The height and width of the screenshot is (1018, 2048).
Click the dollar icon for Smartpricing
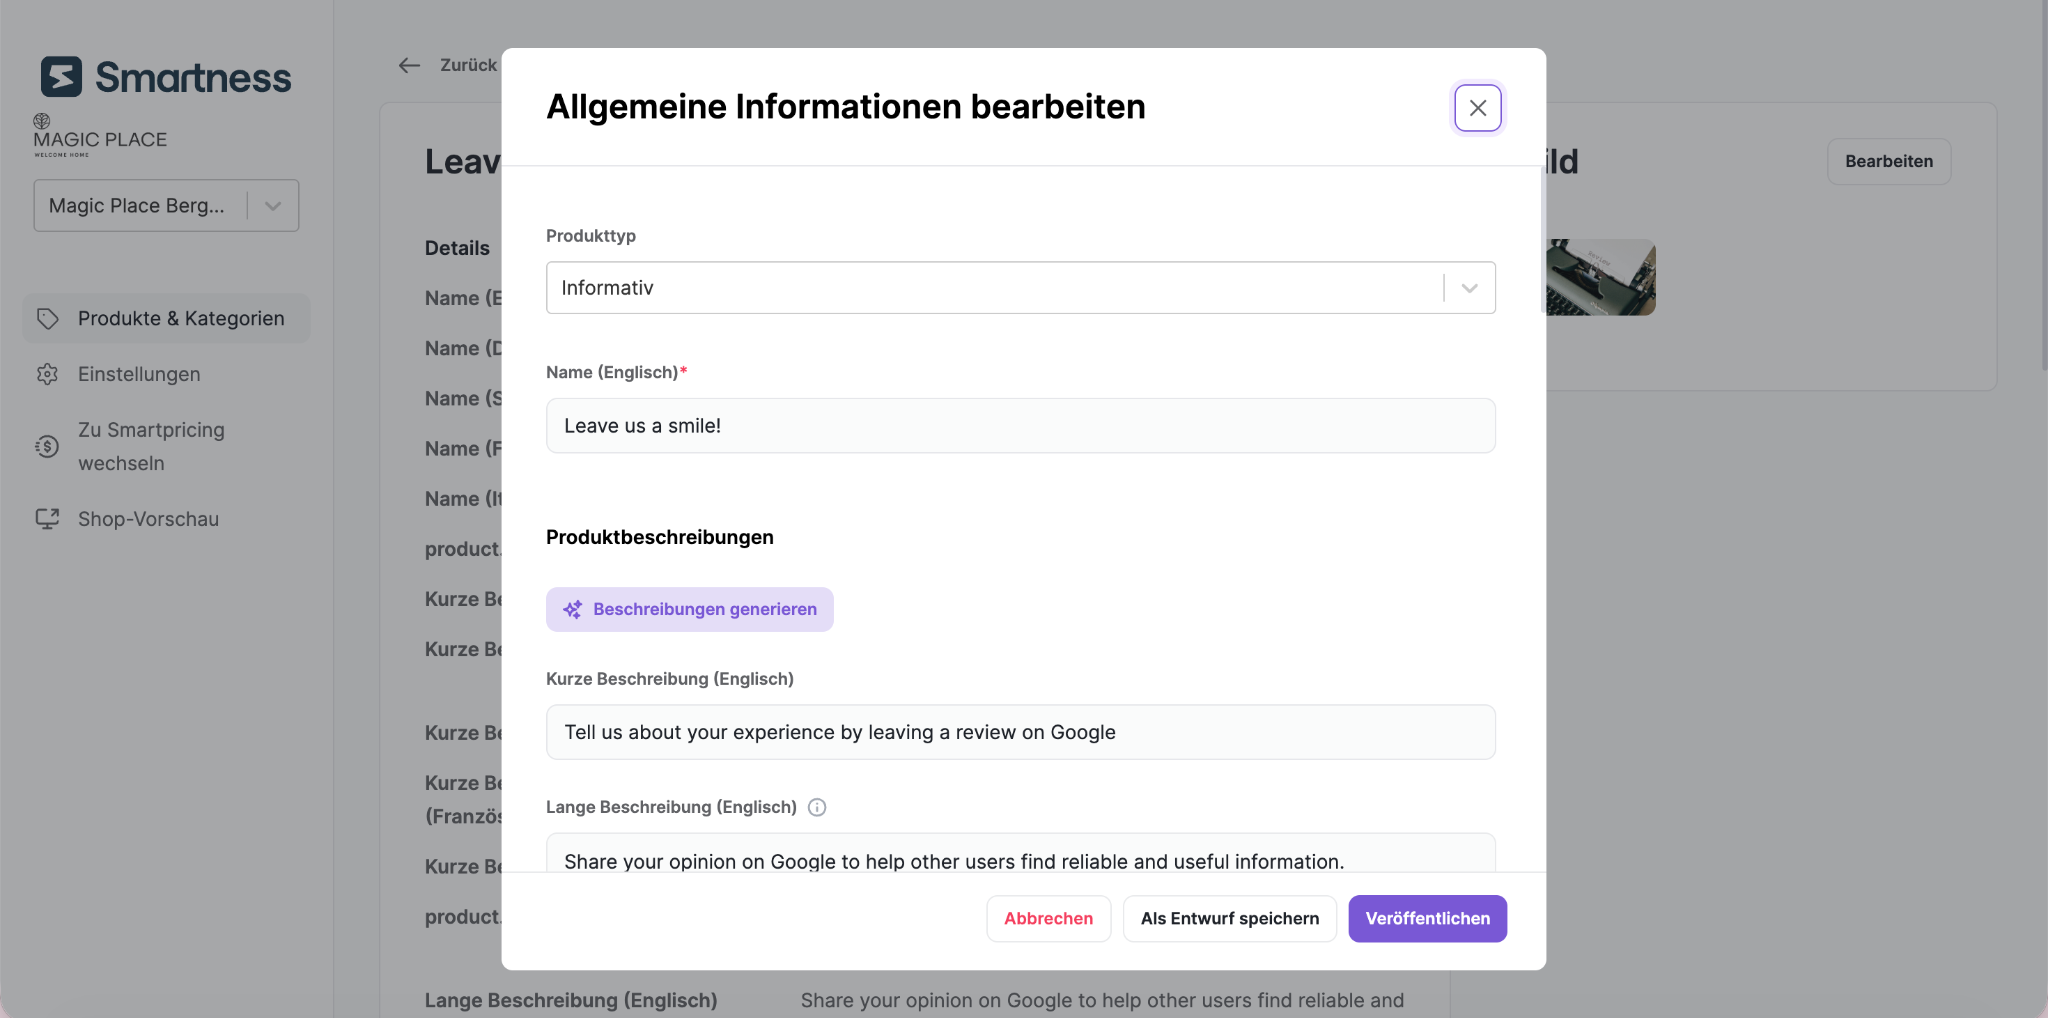click(x=47, y=446)
